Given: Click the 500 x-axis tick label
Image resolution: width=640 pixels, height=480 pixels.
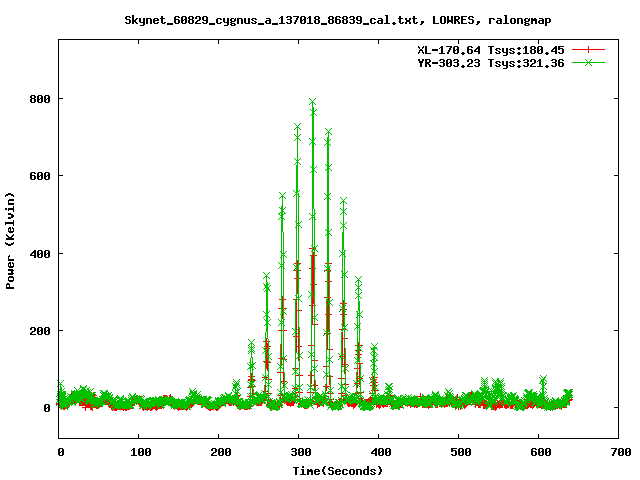Looking at the screenshot, I should pos(461,452).
